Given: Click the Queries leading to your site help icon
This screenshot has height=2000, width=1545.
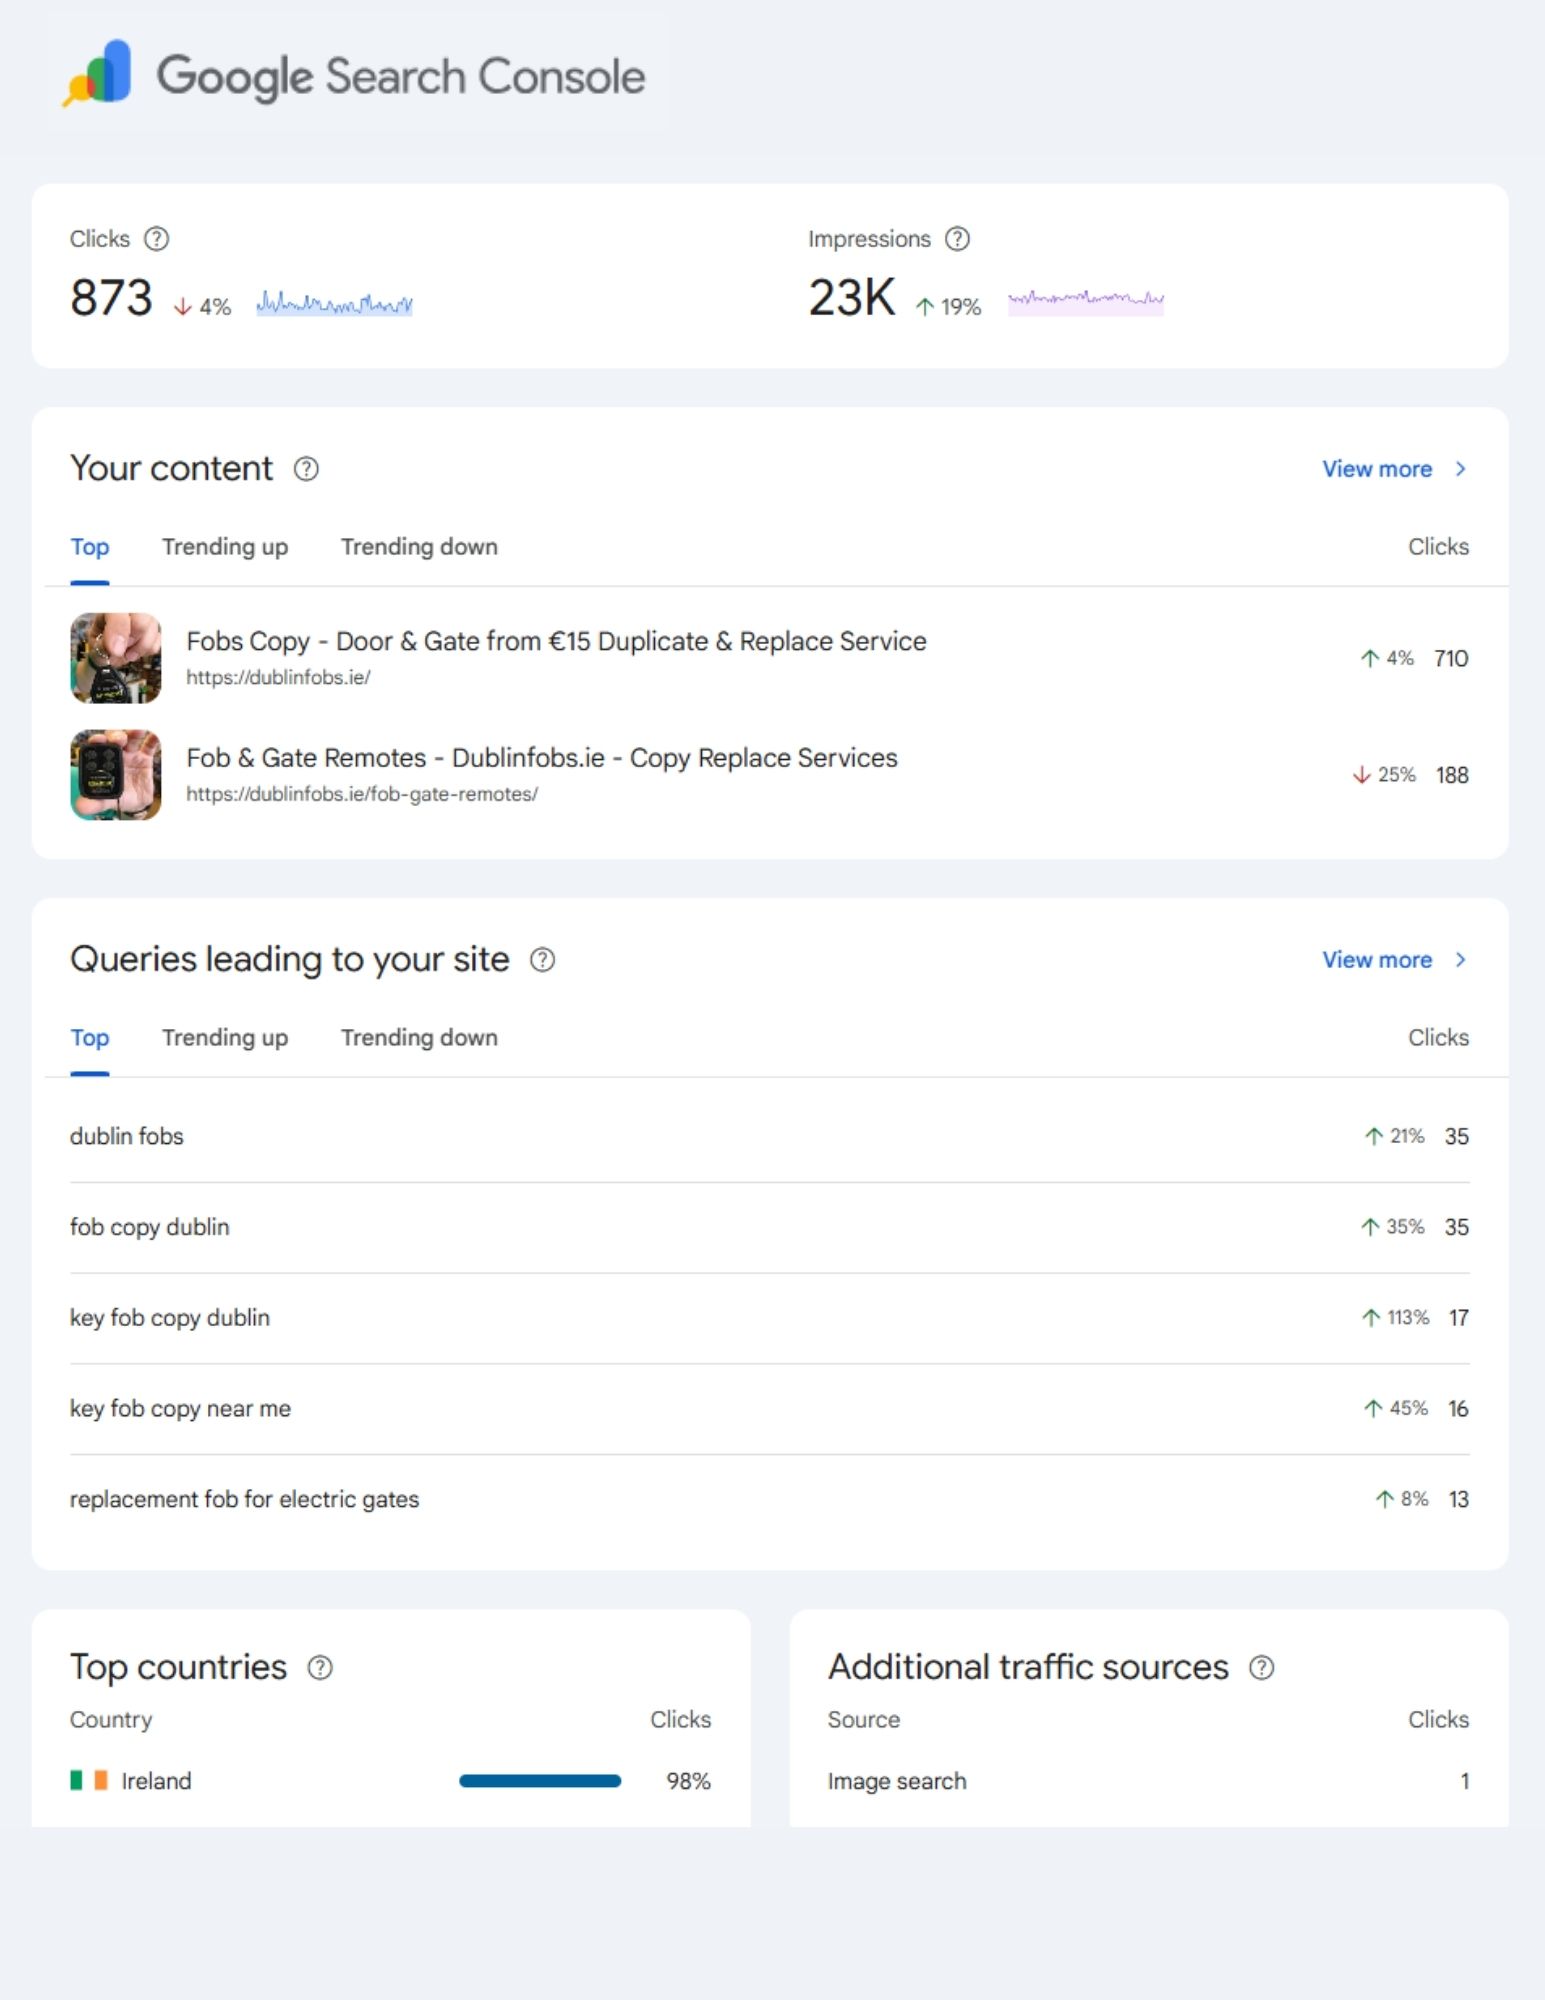Looking at the screenshot, I should [543, 960].
